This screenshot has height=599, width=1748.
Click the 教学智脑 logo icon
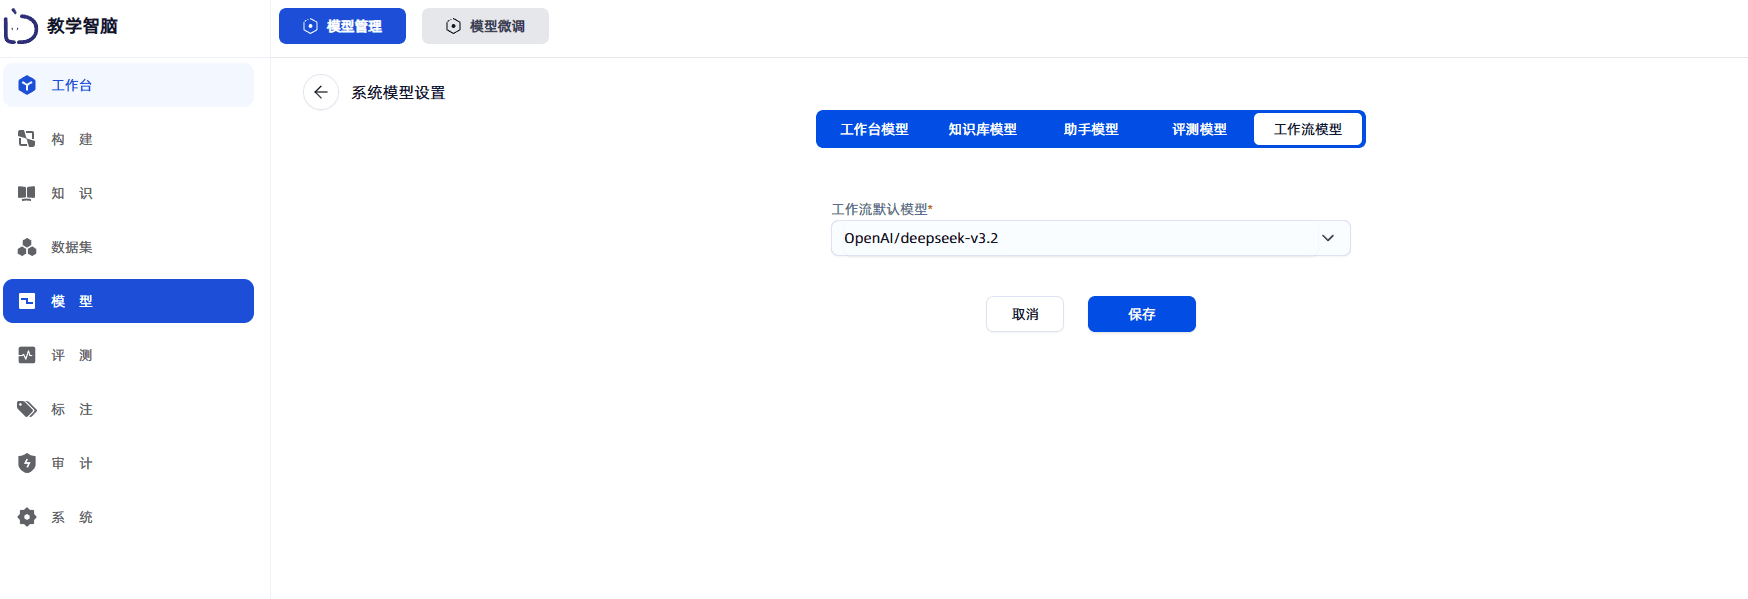pos(20,26)
